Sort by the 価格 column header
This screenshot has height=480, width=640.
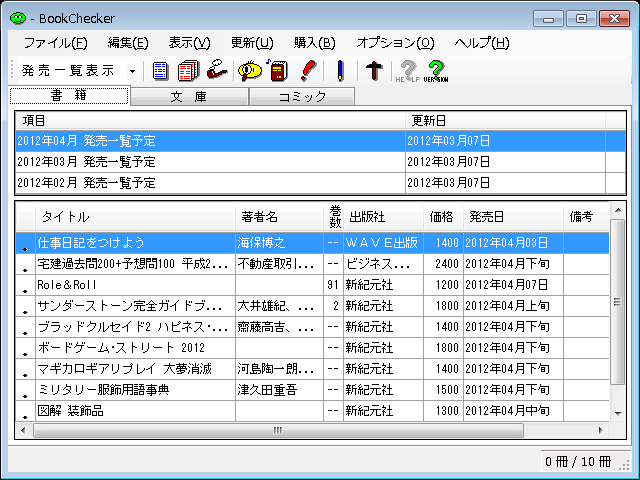(443, 217)
